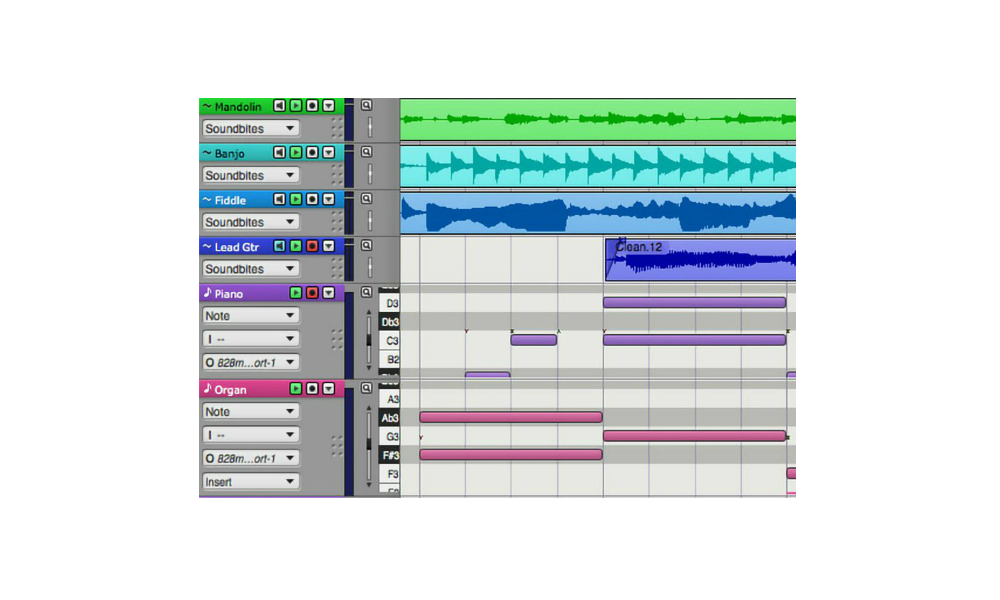The height and width of the screenshot is (600, 1000).
Task: Click the MIDI note icon beside Organ
Action: 207,388
